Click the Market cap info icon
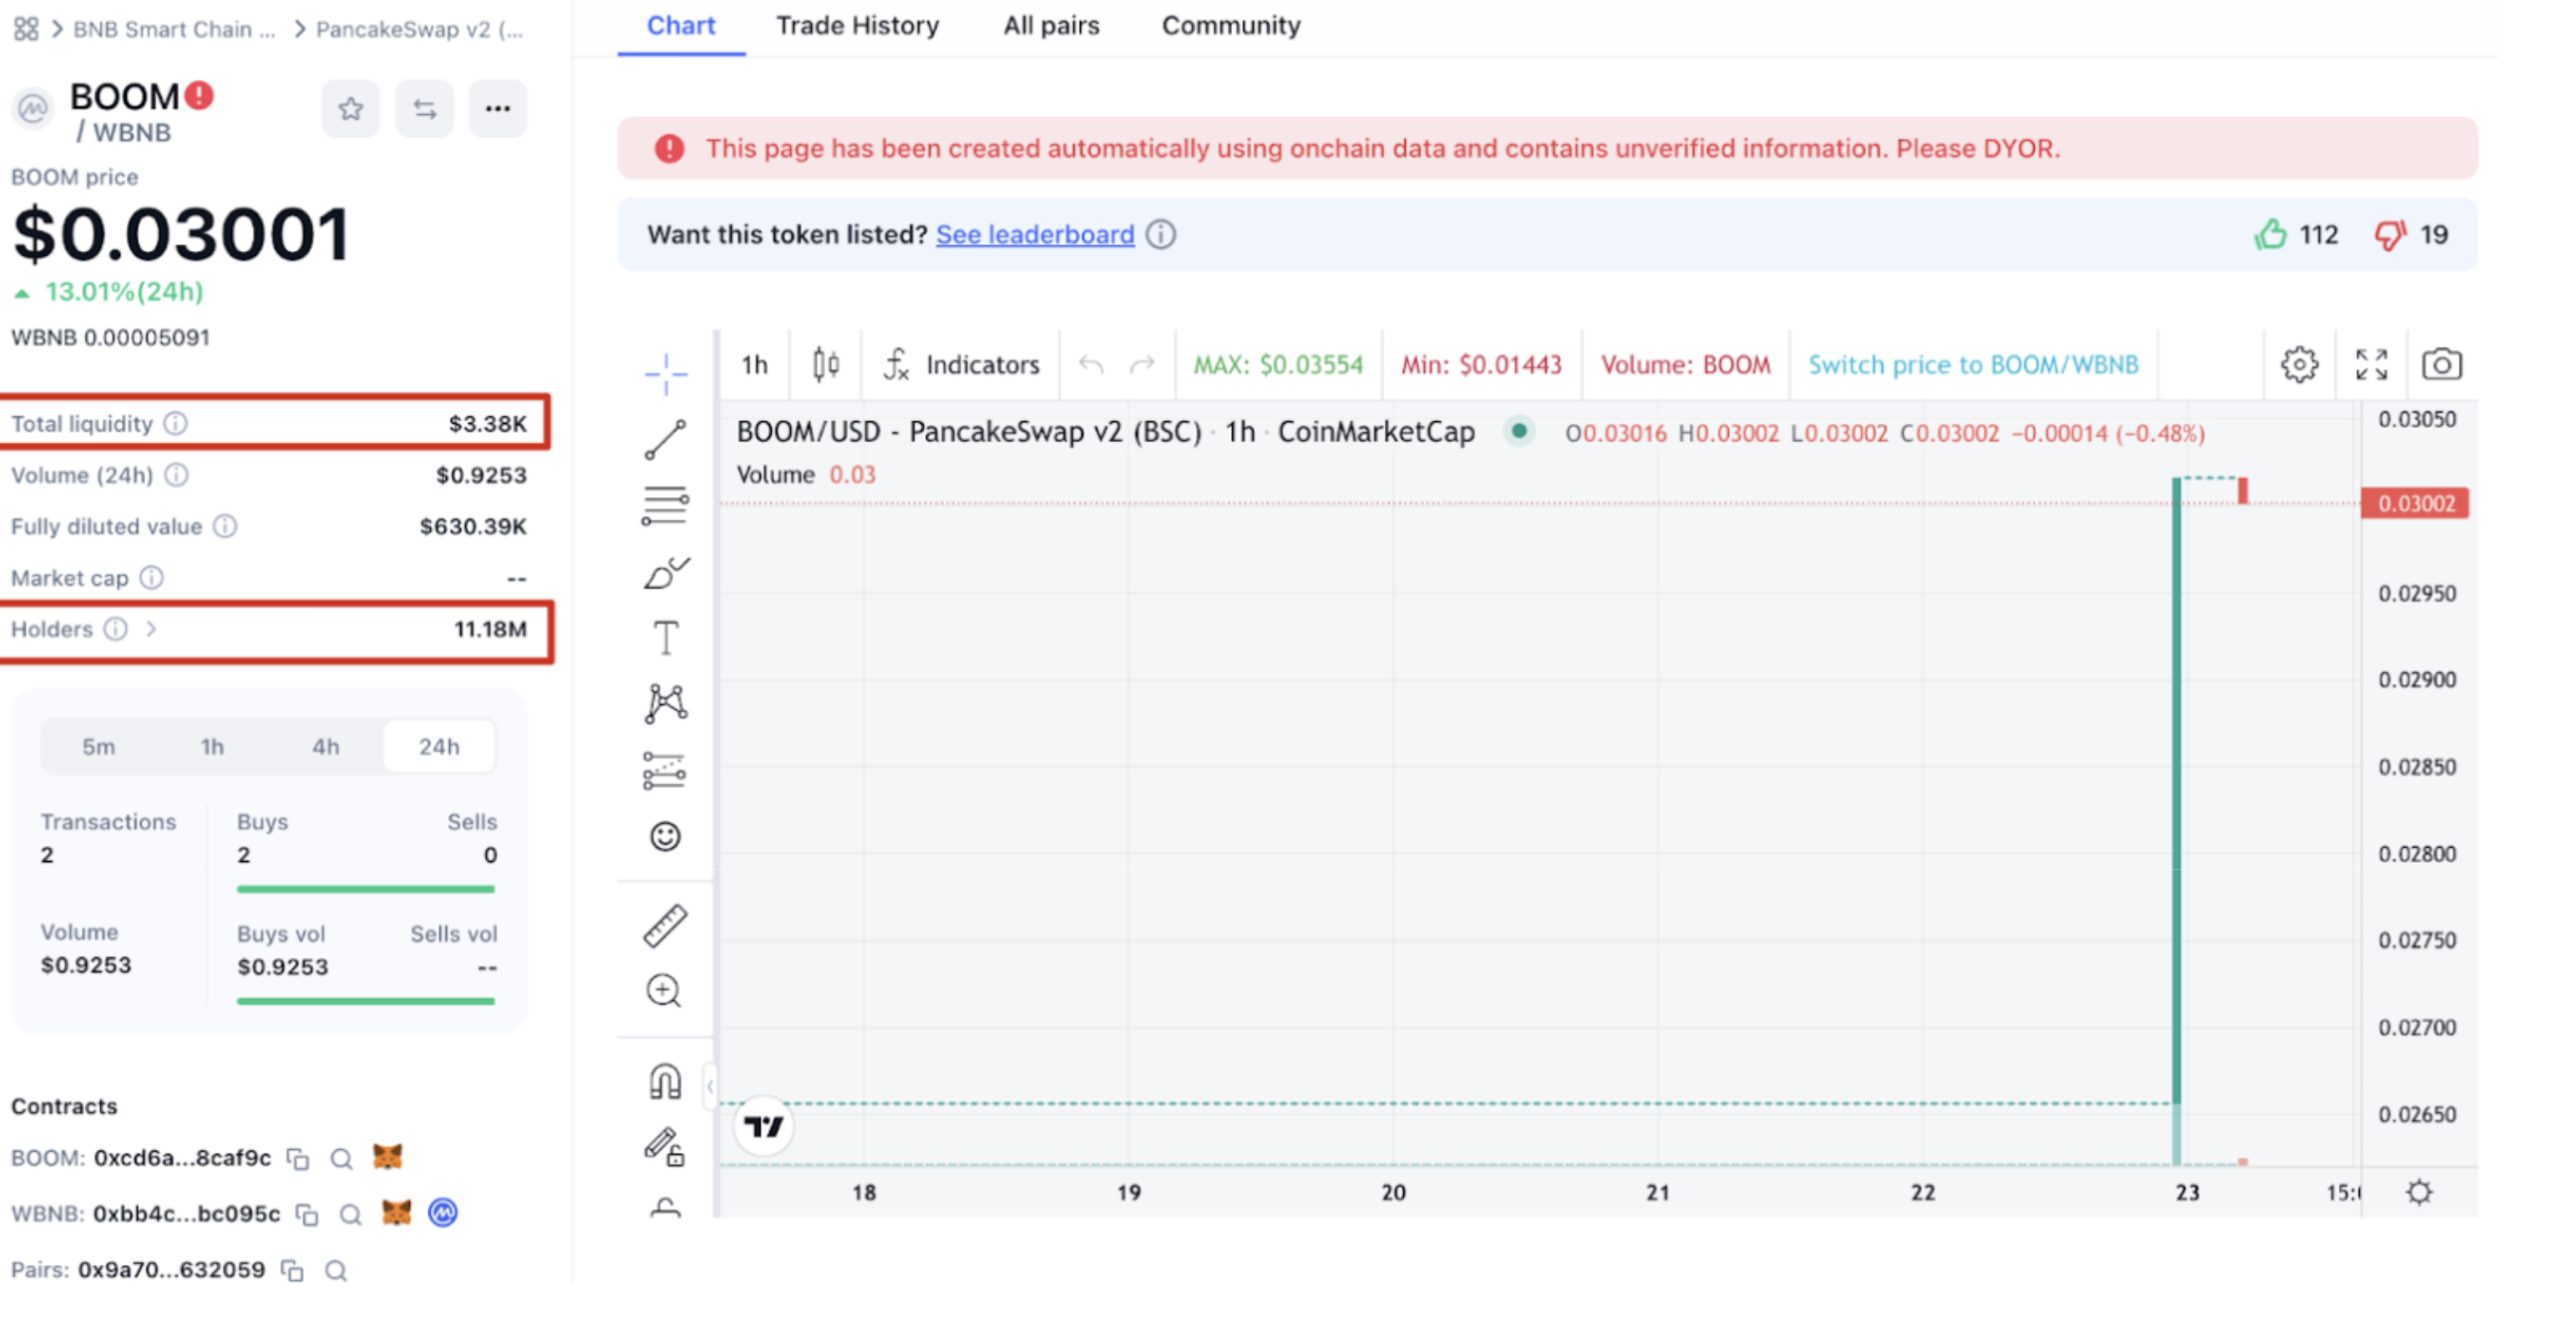The width and height of the screenshot is (2552, 1320). click(151, 577)
